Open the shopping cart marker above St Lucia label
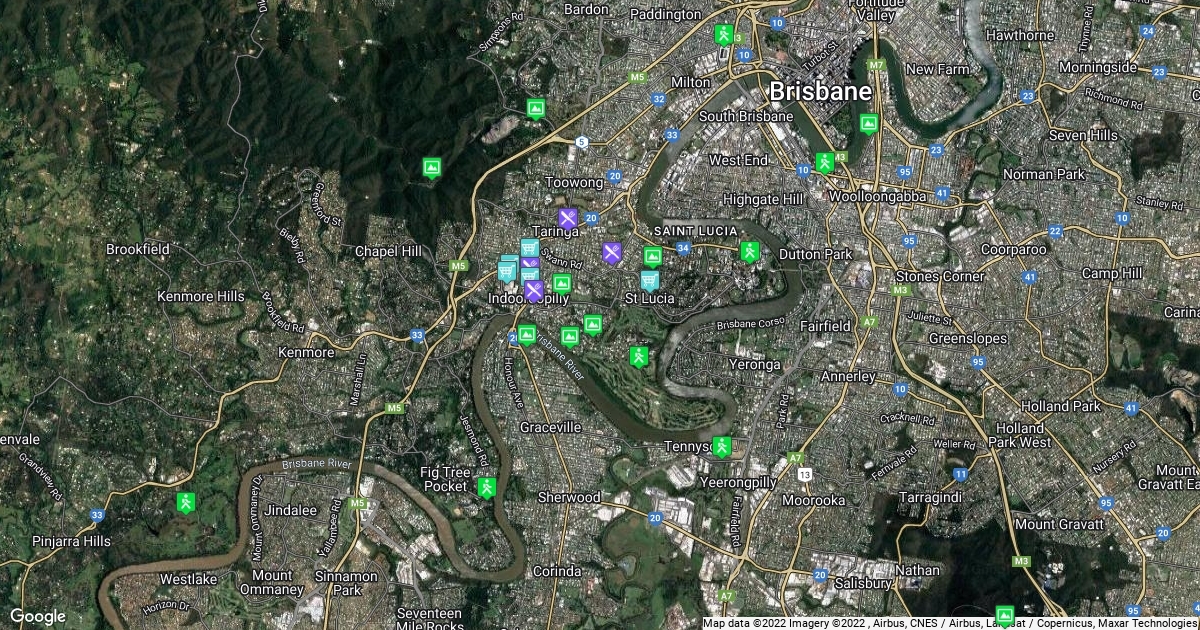 point(649,279)
